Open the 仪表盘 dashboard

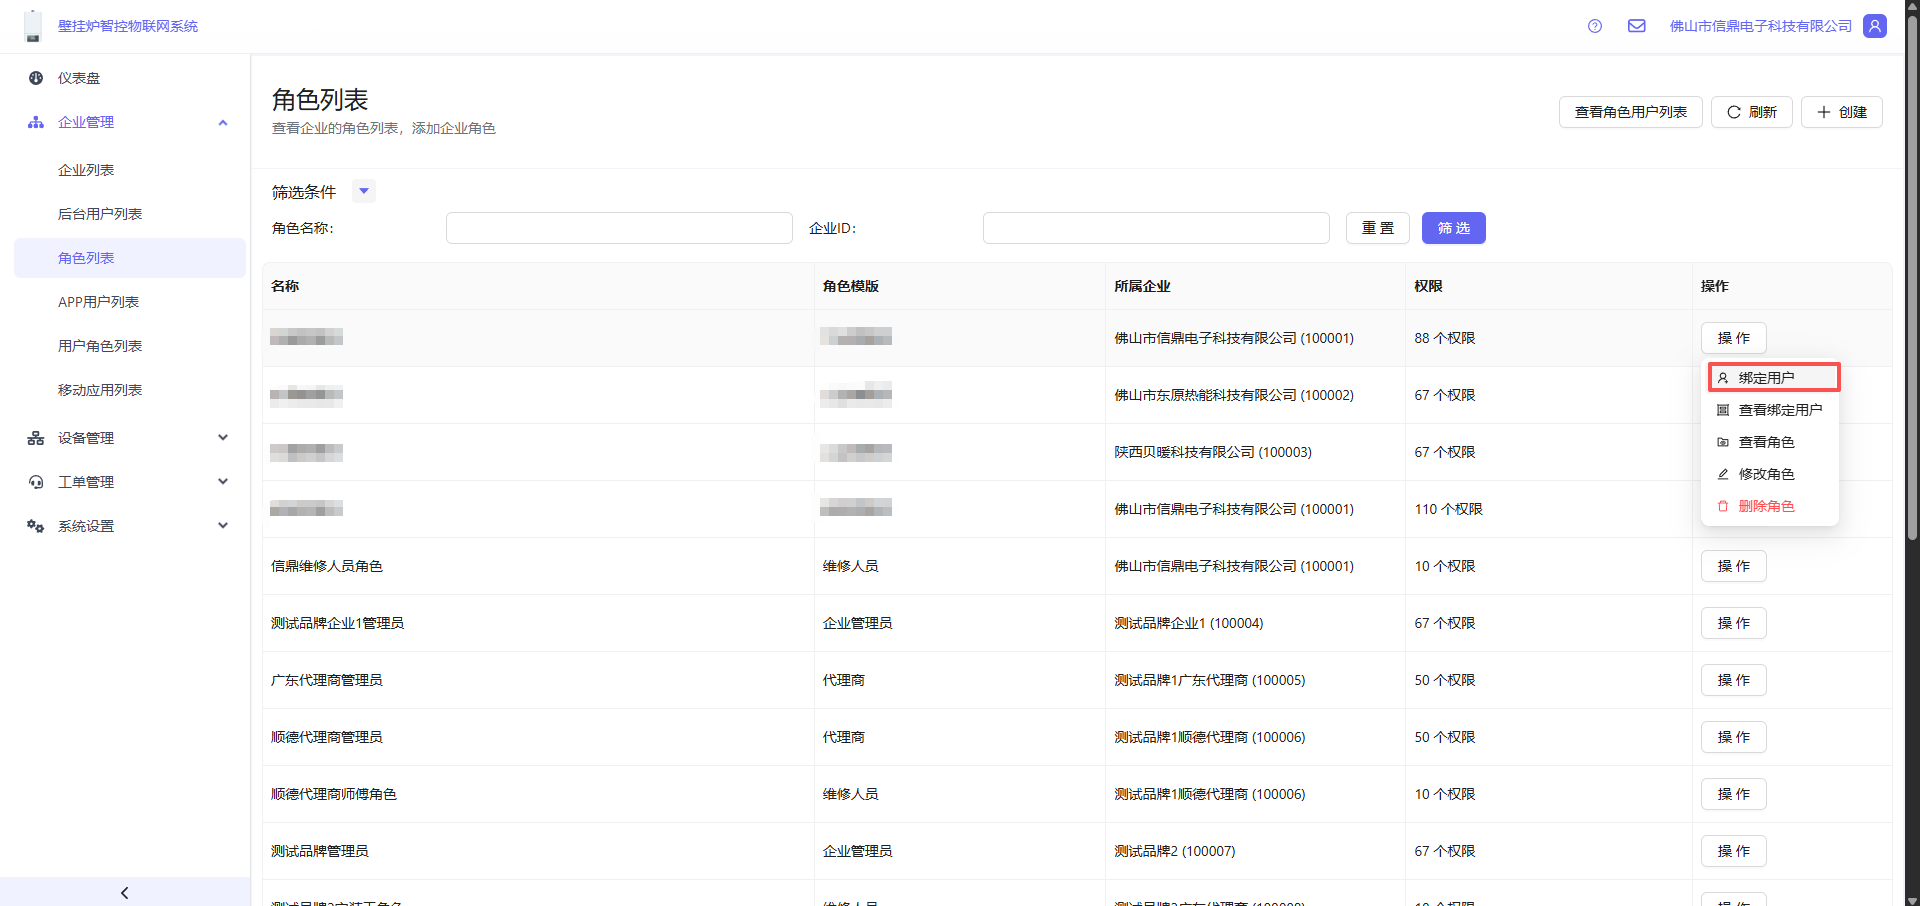(79, 78)
